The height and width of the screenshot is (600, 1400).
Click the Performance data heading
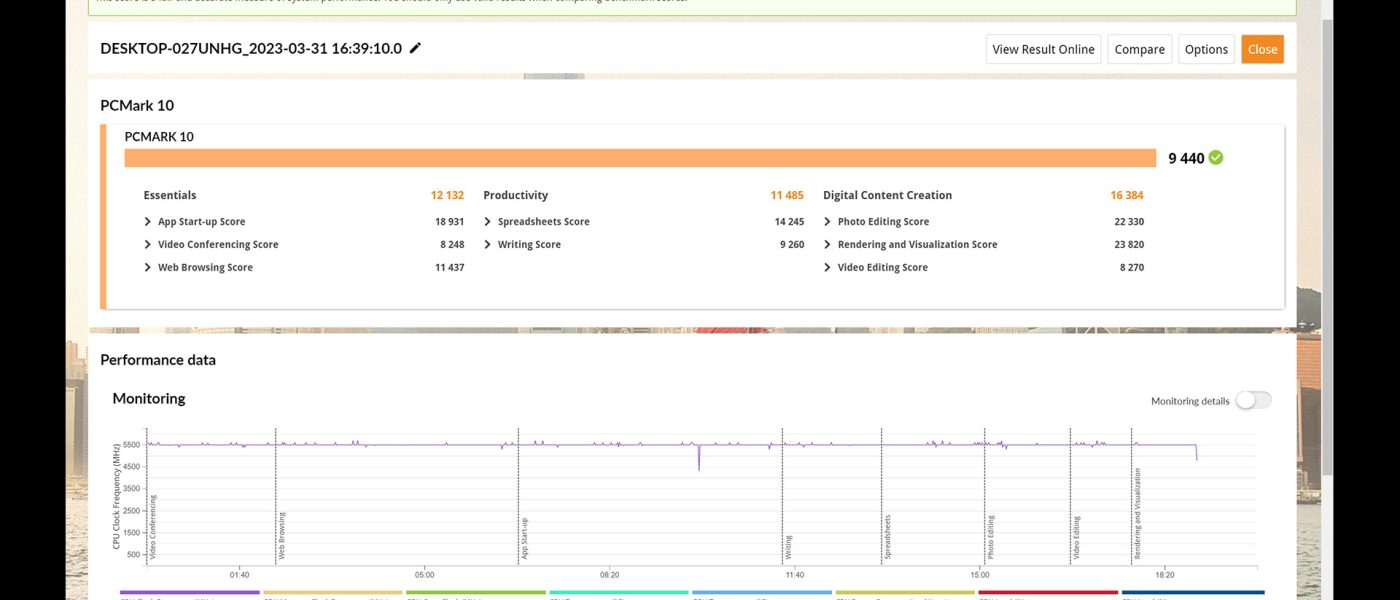click(x=158, y=360)
